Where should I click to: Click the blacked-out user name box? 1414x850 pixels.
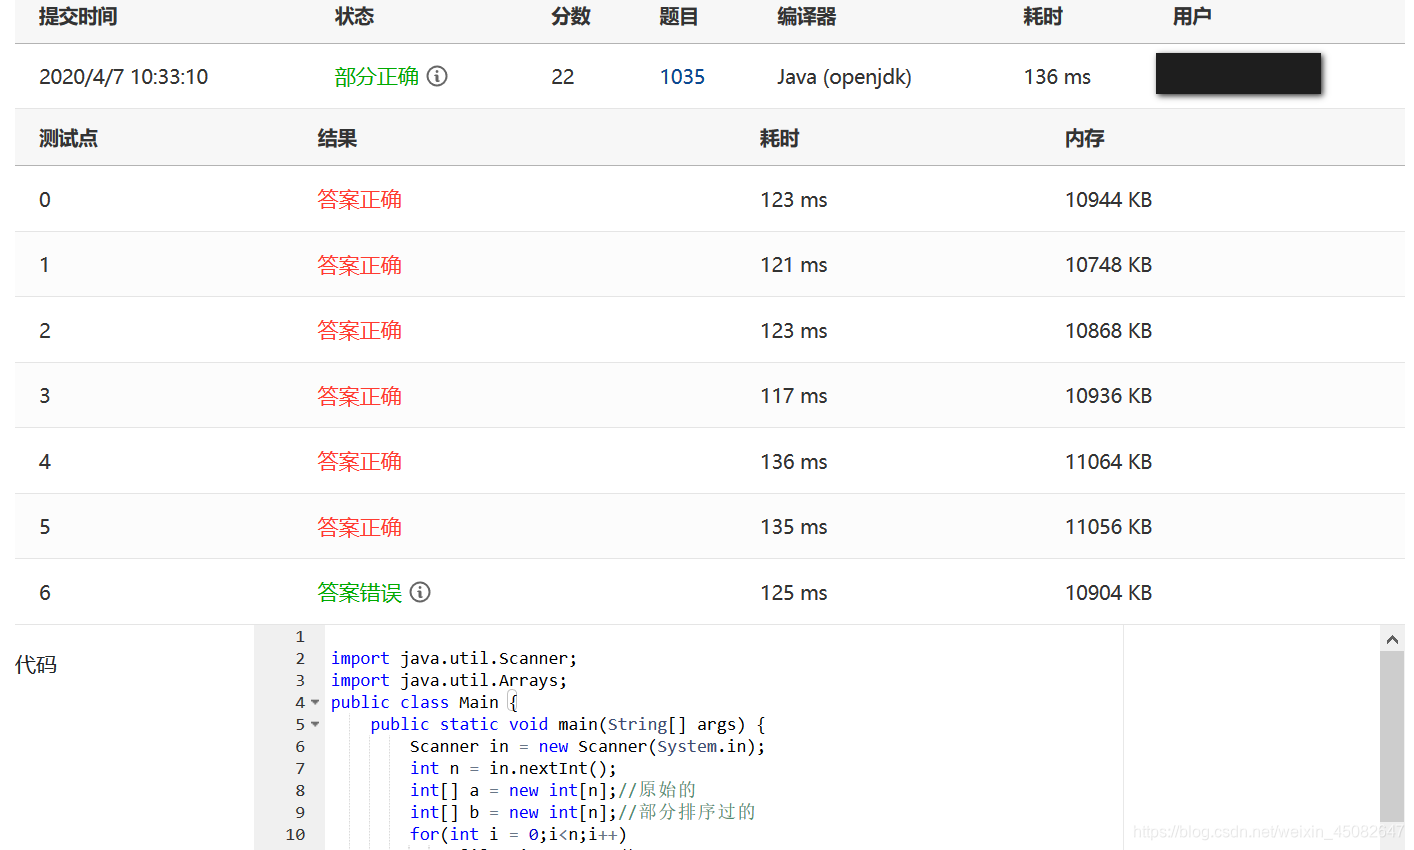(x=1238, y=74)
